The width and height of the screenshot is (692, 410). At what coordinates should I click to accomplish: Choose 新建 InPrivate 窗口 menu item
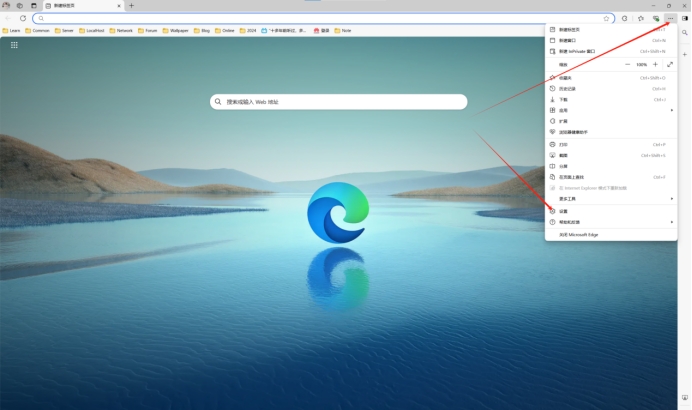[578, 51]
